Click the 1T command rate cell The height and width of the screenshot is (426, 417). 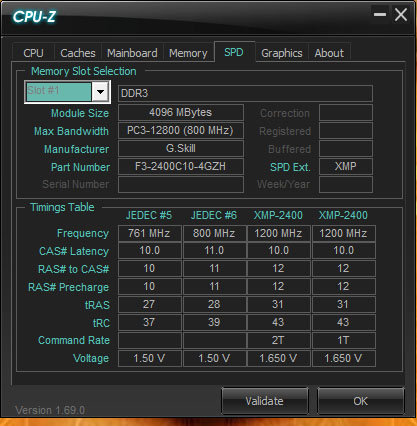coord(343,340)
